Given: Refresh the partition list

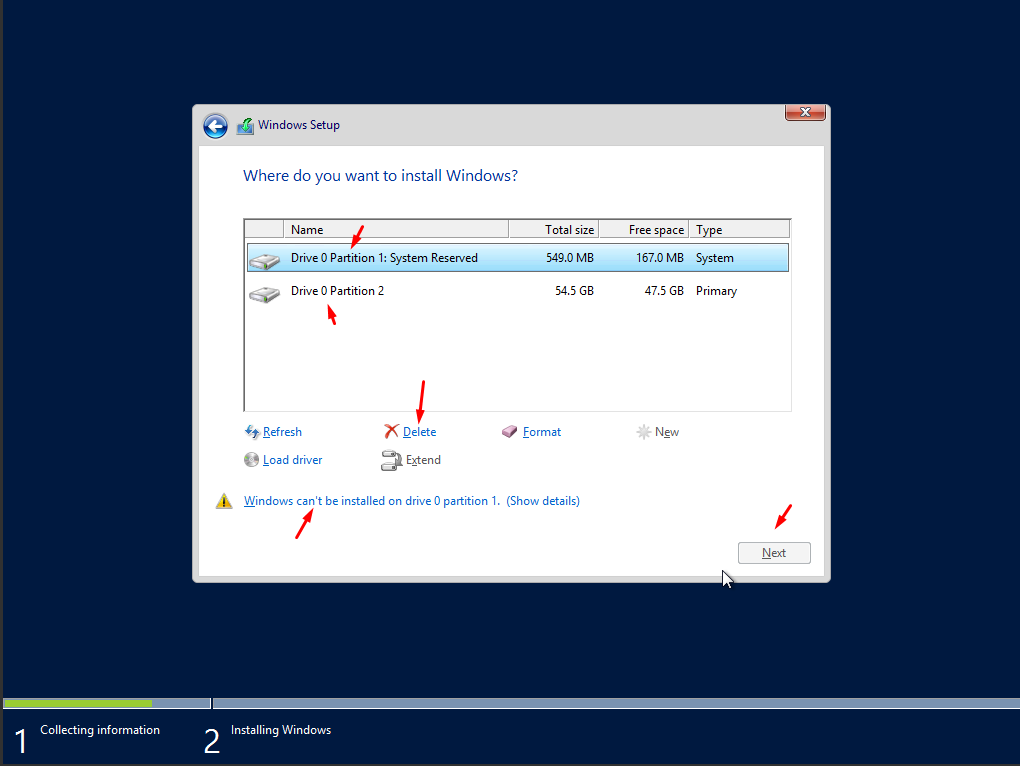Looking at the screenshot, I should 282,432.
